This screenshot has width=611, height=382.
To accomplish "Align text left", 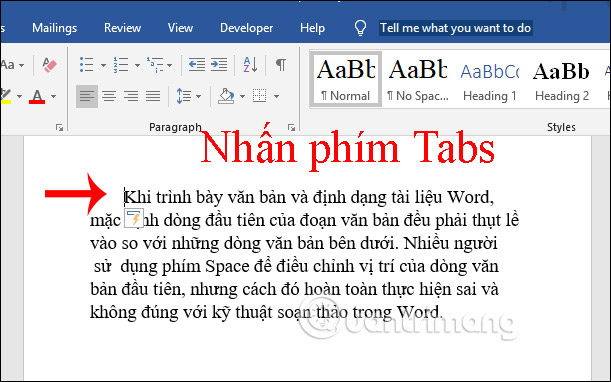I will pos(87,96).
